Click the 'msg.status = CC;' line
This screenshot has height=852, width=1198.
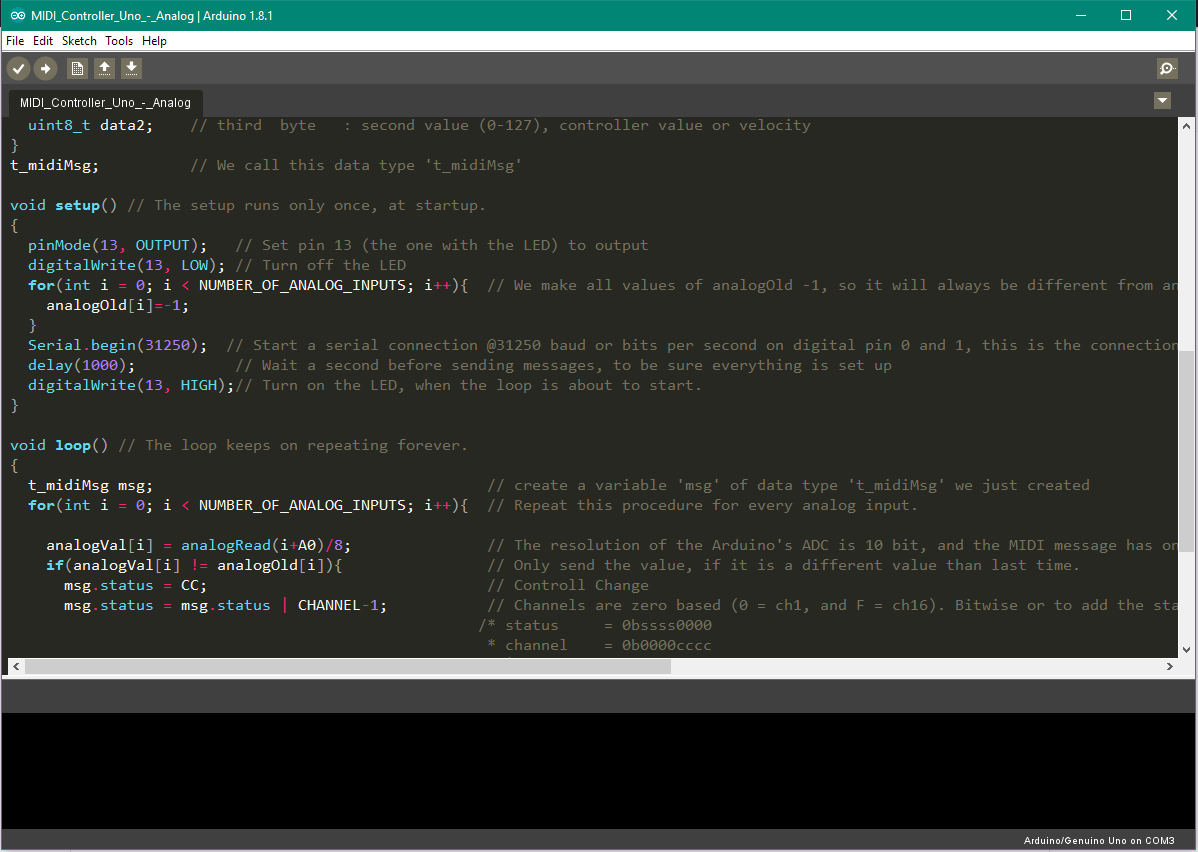click(x=135, y=585)
